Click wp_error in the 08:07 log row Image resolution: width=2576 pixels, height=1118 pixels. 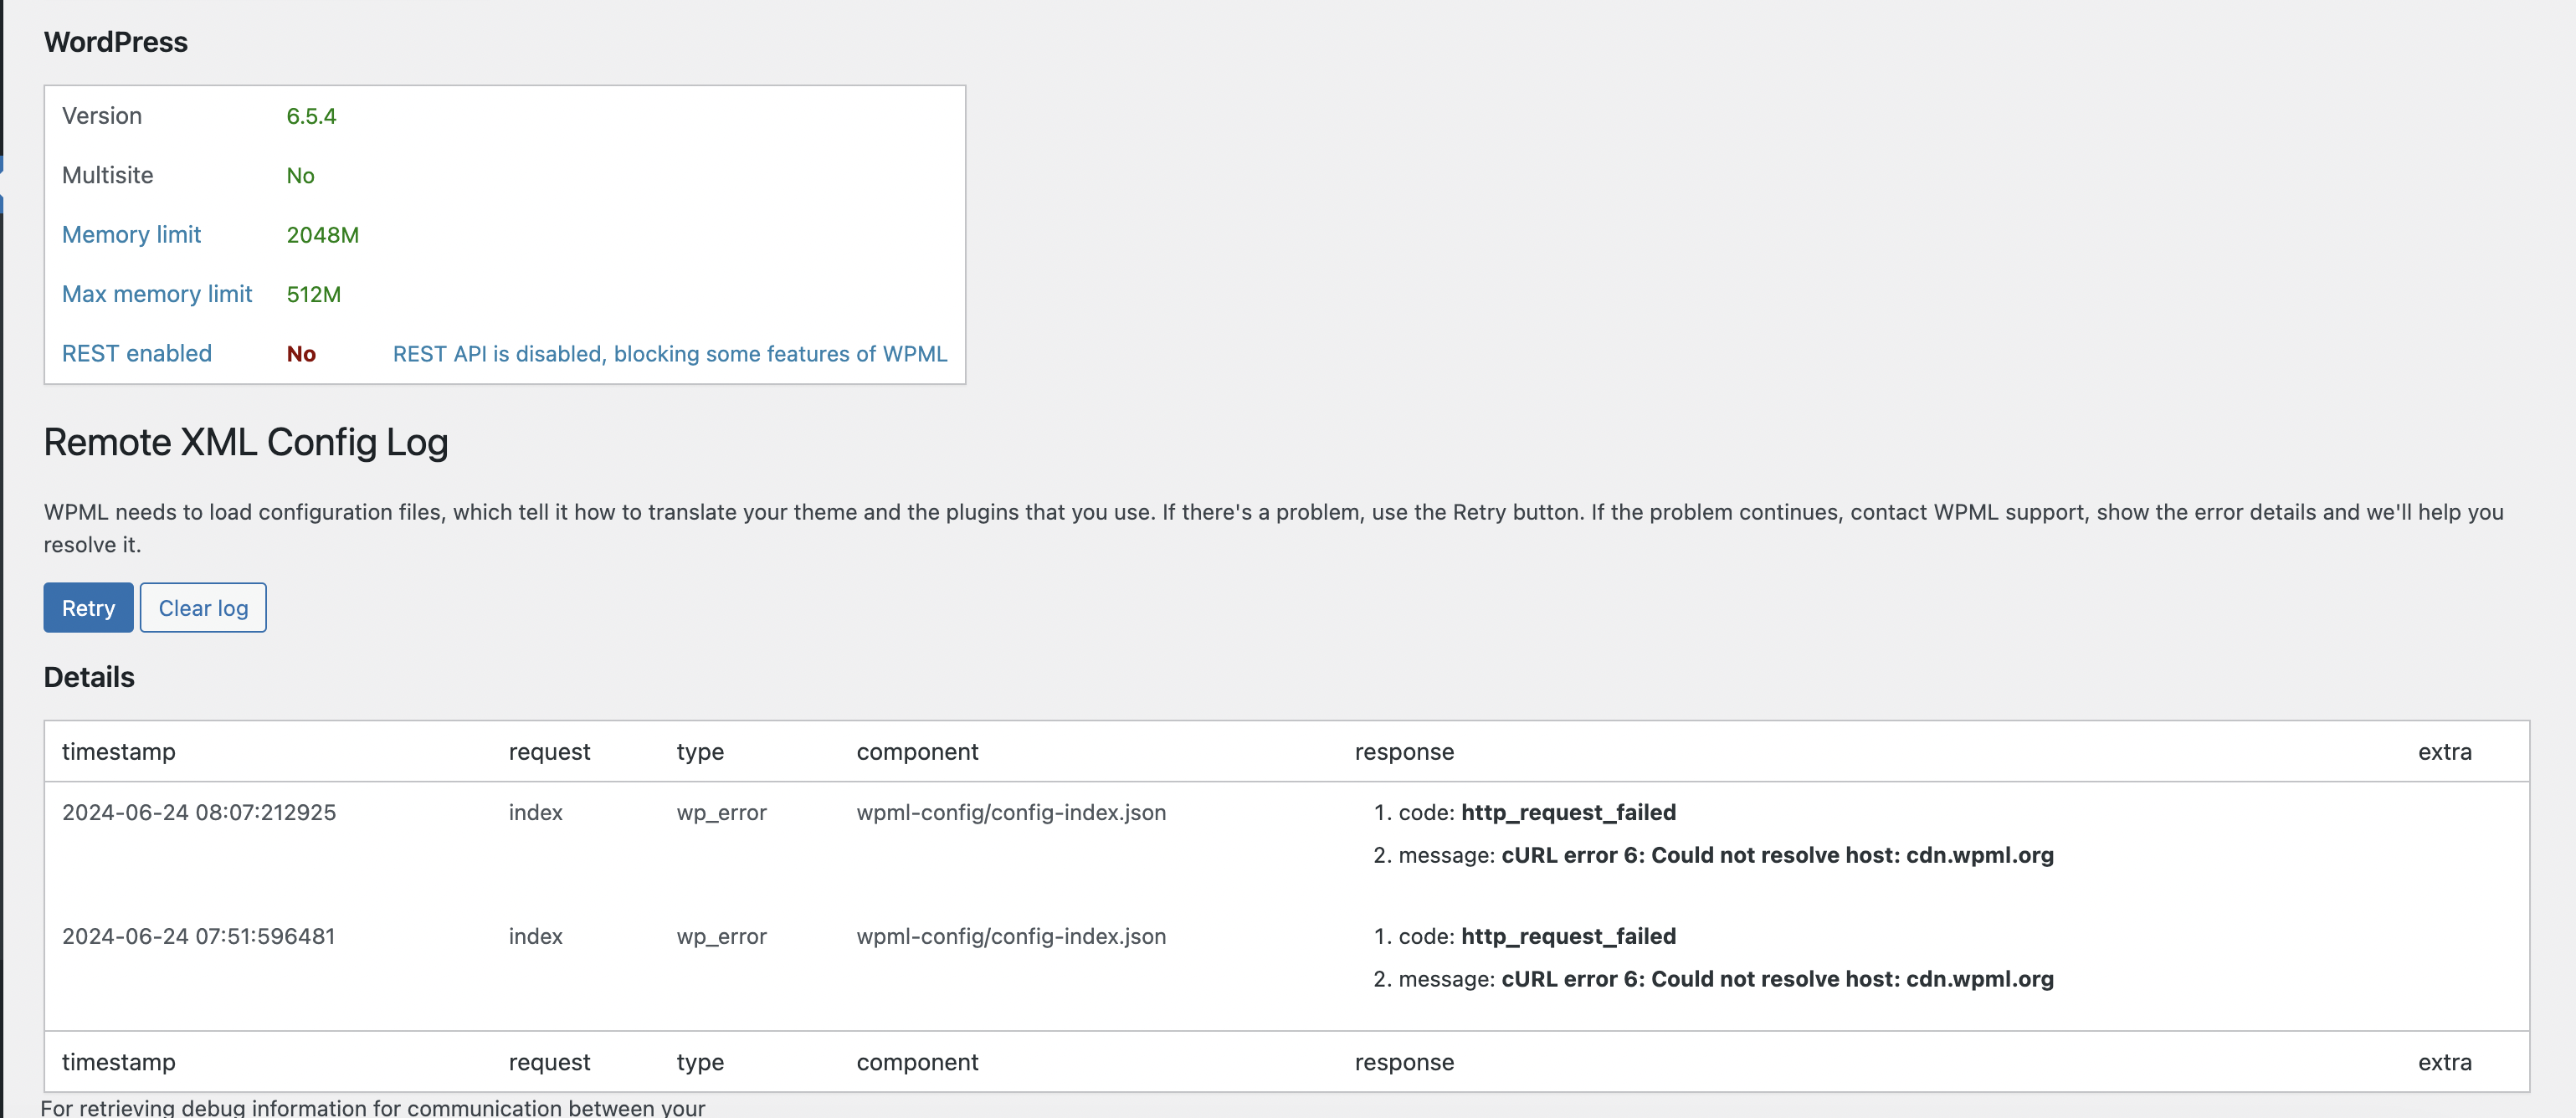click(x=721, y=813)
